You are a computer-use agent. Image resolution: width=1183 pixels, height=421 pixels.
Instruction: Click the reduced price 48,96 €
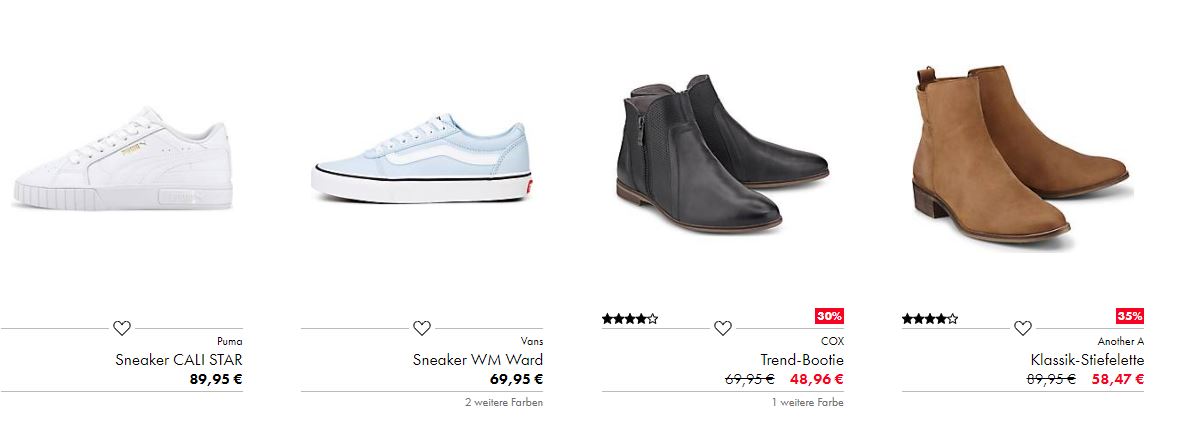click(816, 379)
